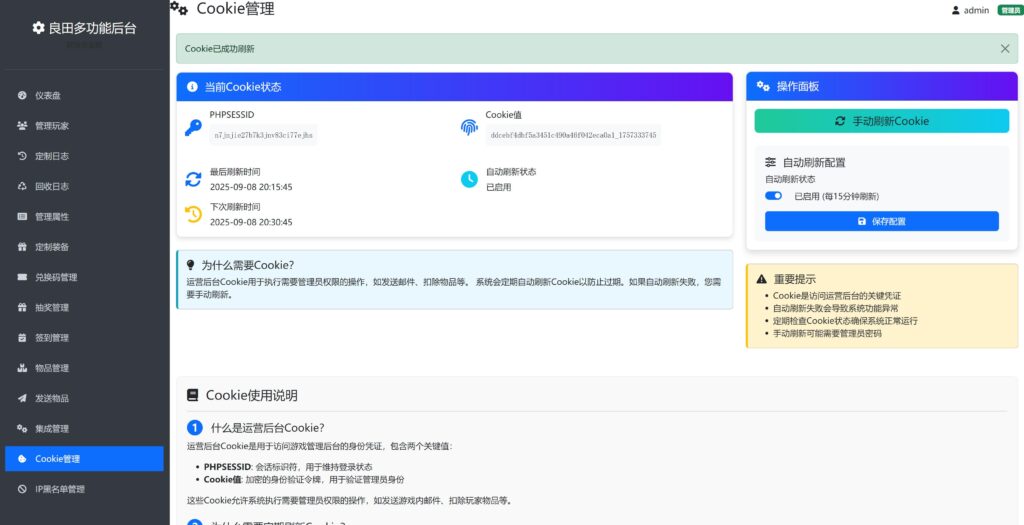This screenshot has height=525, width=1024.
Task: Select the Cookie管理 sidebar item
Action: coord(57,459)
